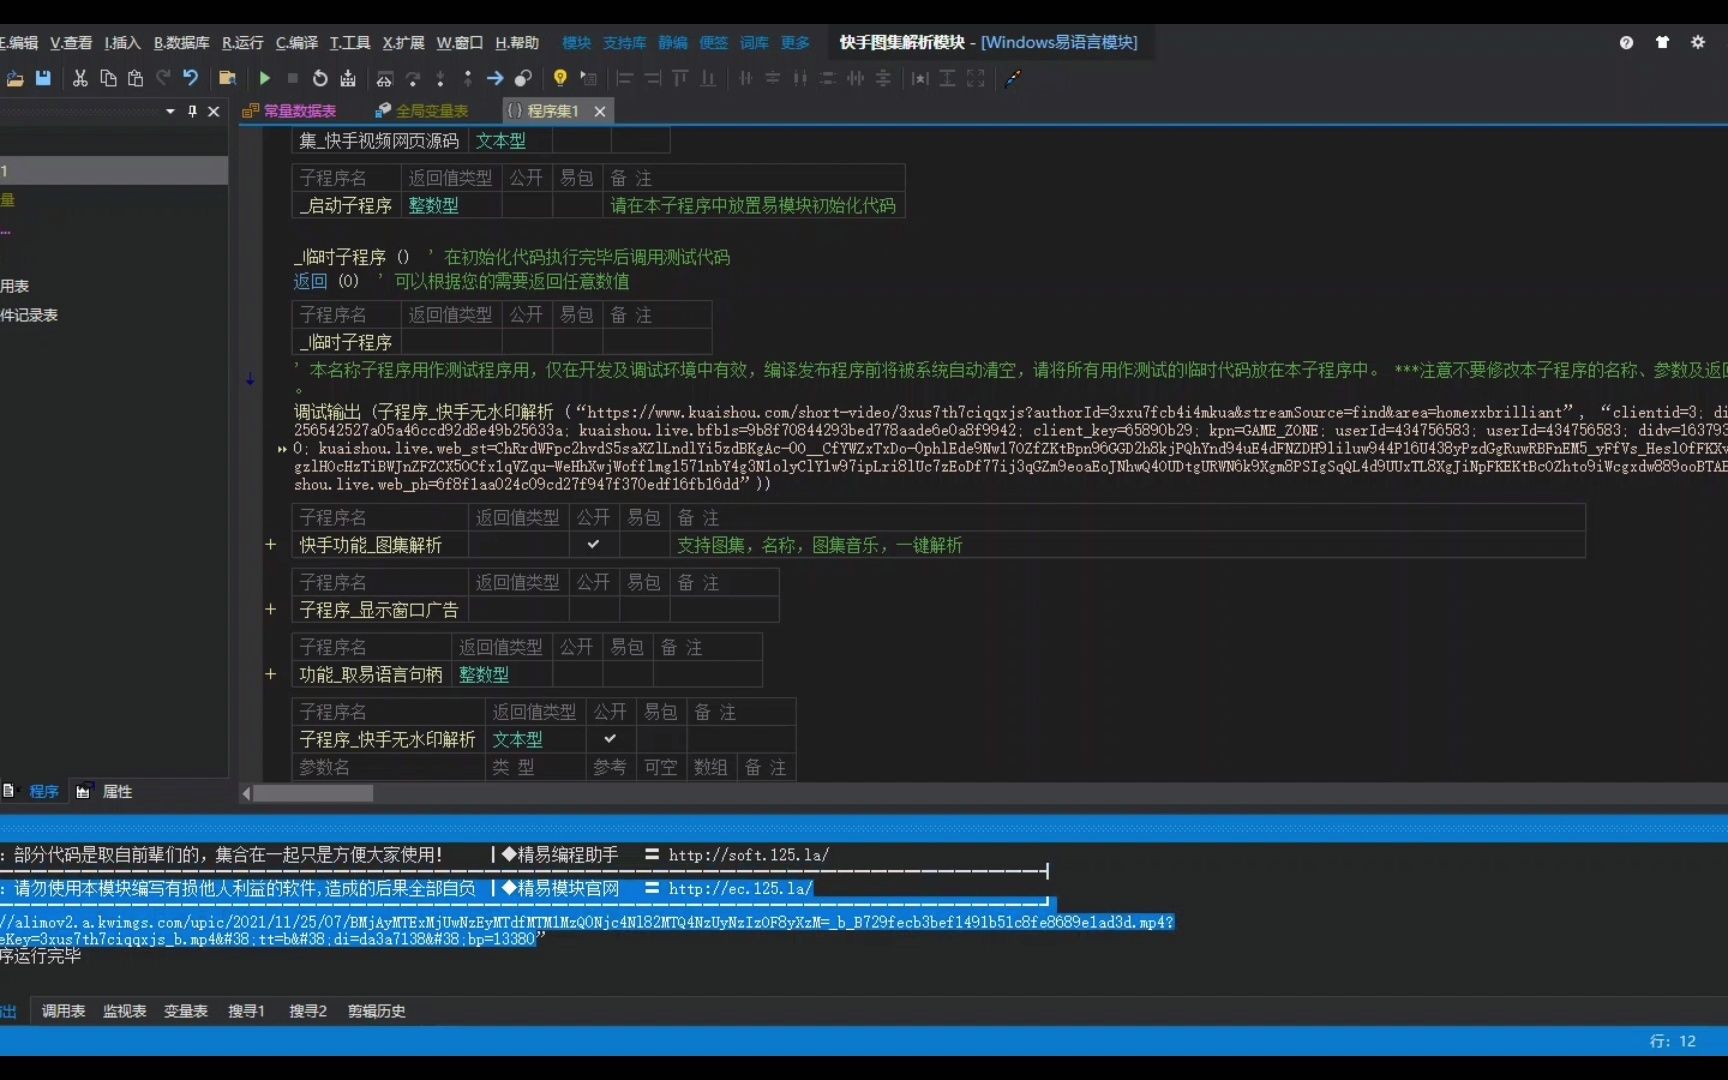
Task: Open the 剪辑历史 output tab
Action: (376, 1011)
